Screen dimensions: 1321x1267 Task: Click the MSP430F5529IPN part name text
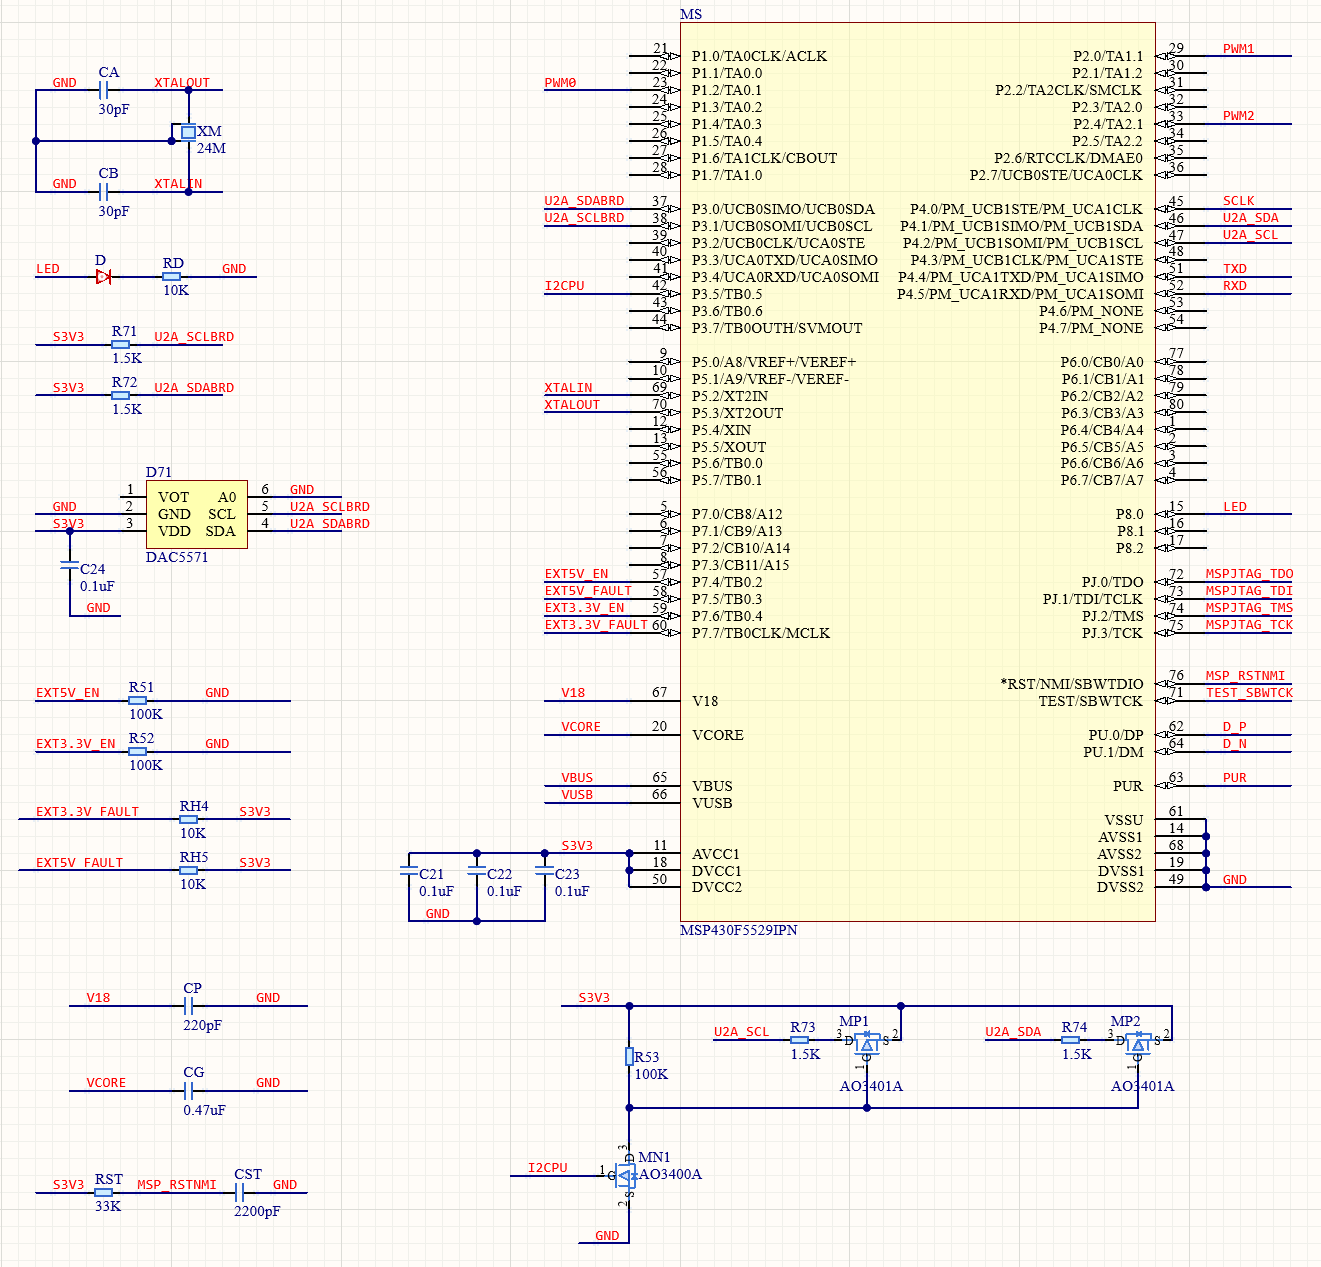(739, 930)
